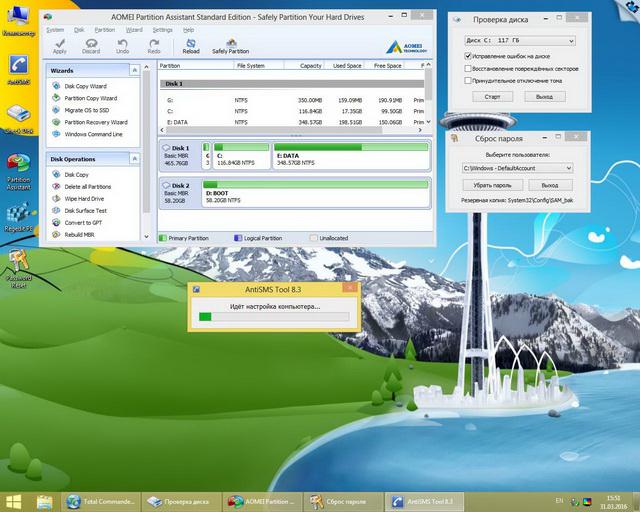
Task: Switch to Сброс пароля taskbar button
Action: click(343, 501)
